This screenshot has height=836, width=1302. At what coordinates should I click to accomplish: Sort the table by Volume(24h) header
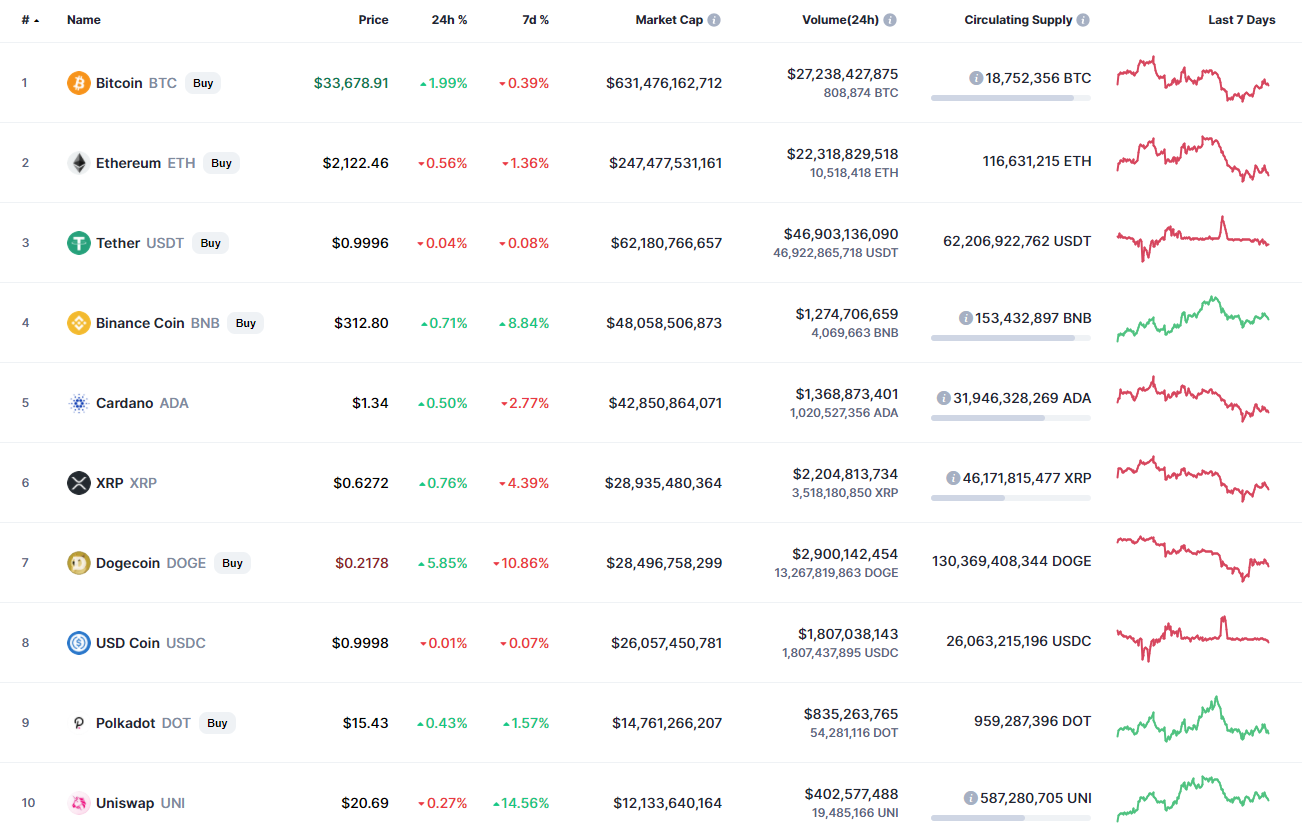(x=840, y=20)
